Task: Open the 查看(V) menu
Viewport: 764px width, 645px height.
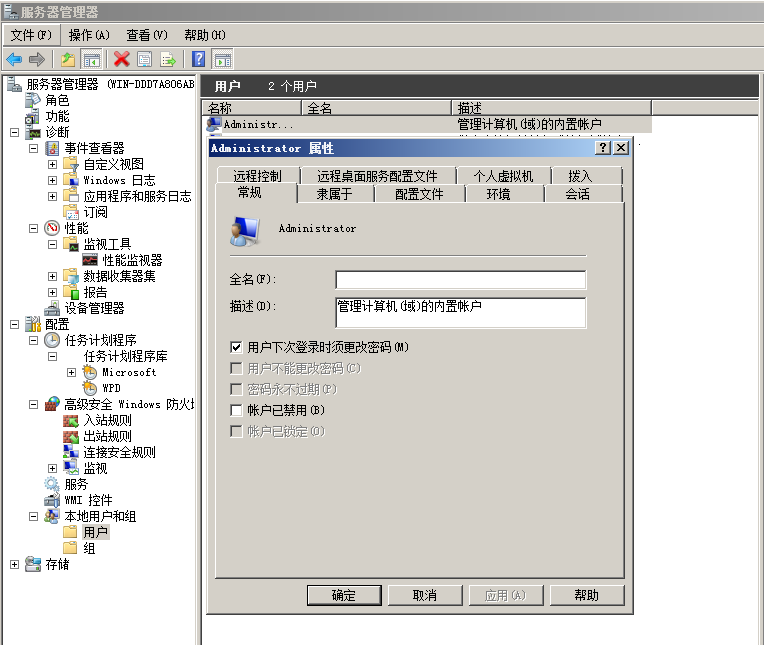Action: point(147,35)
